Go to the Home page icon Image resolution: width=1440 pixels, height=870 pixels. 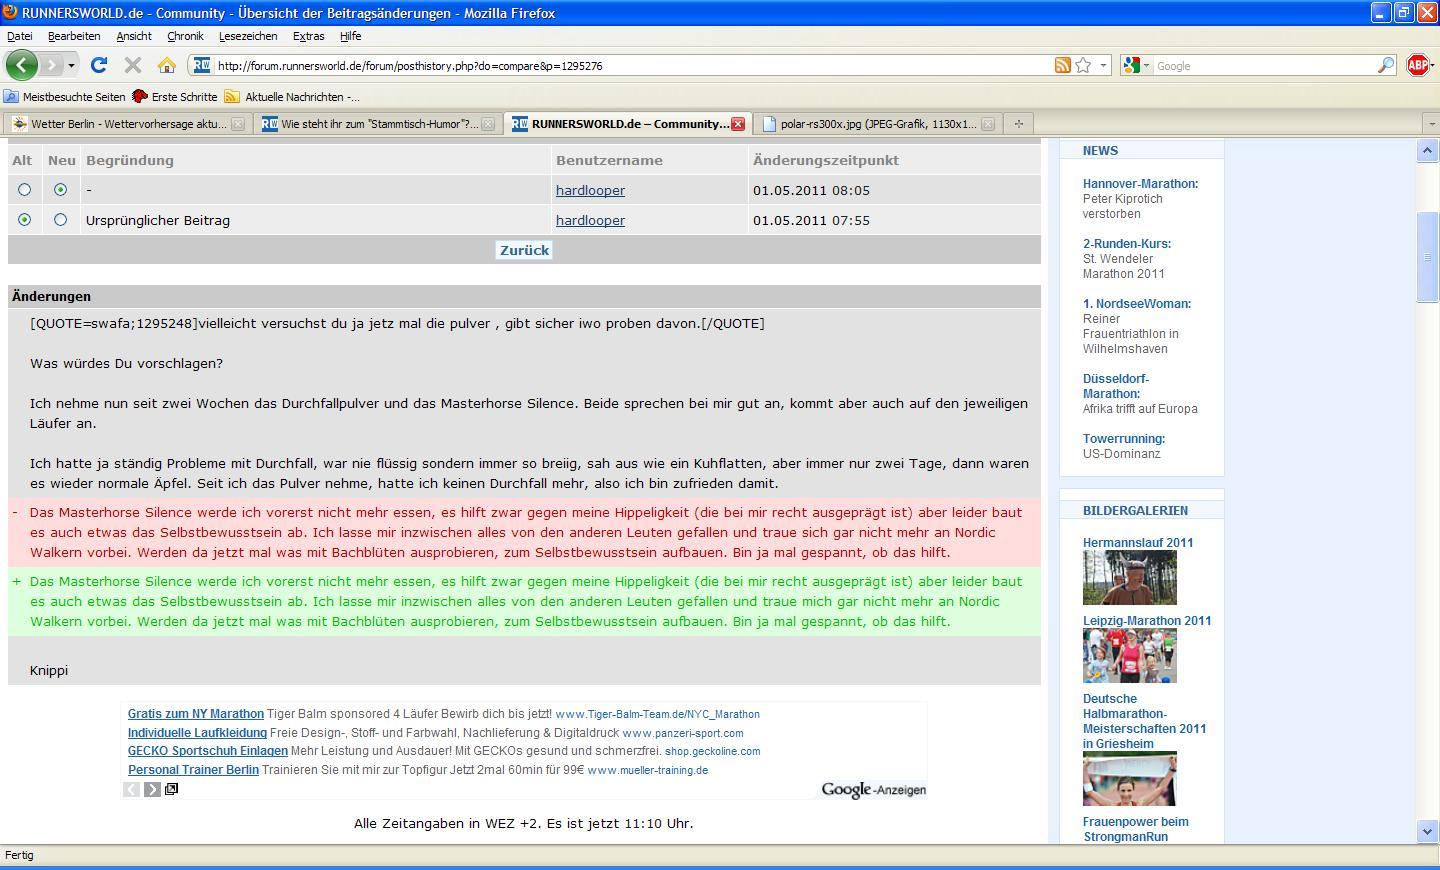(167, 65)
